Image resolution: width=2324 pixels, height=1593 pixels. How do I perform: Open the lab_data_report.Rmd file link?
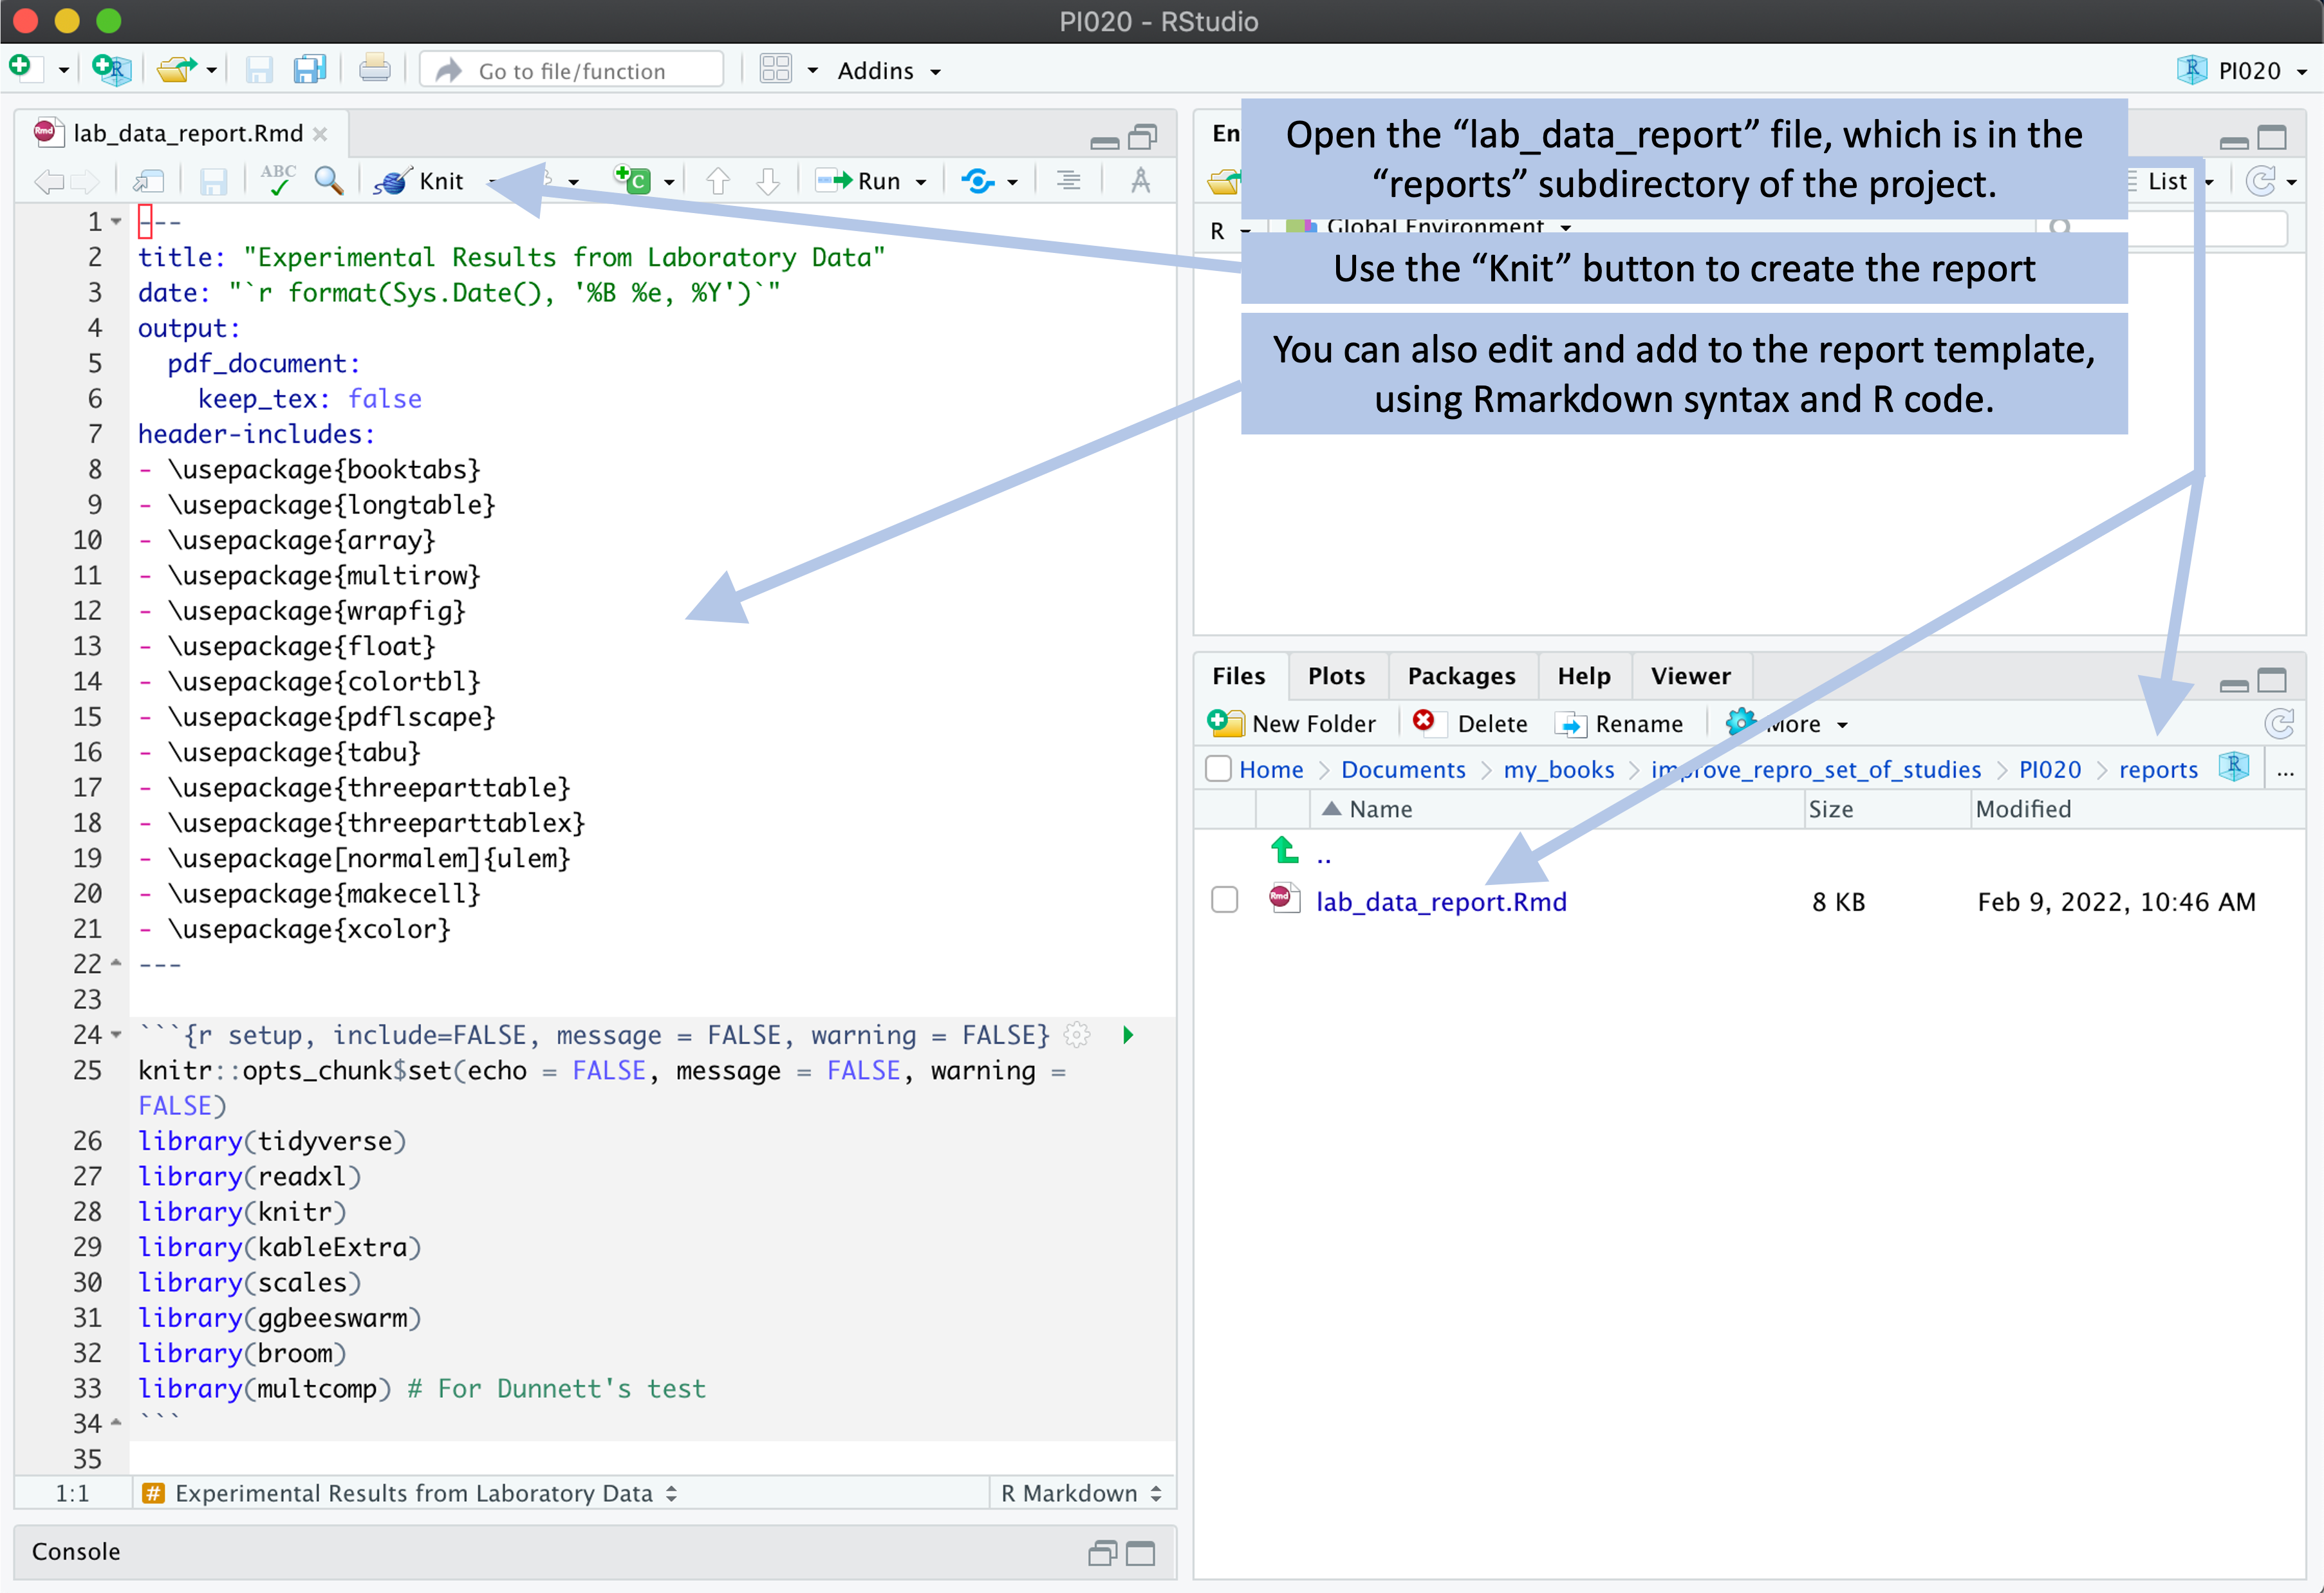1441,901
